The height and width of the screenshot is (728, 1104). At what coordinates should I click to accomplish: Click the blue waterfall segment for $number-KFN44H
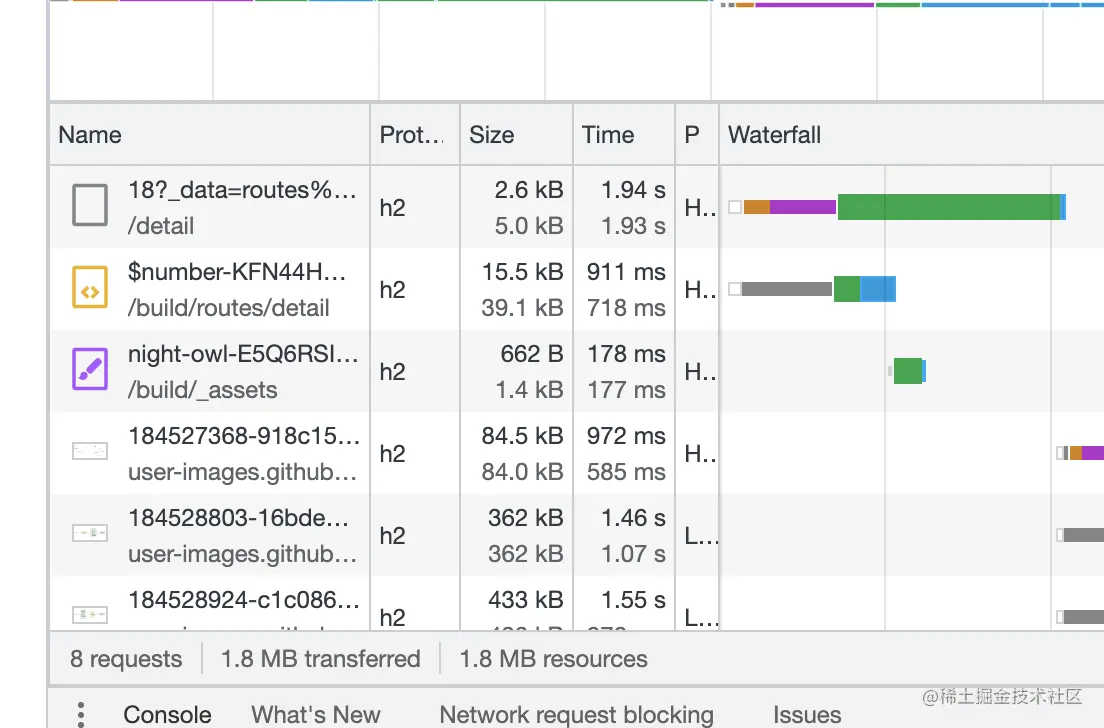point(878,289)
